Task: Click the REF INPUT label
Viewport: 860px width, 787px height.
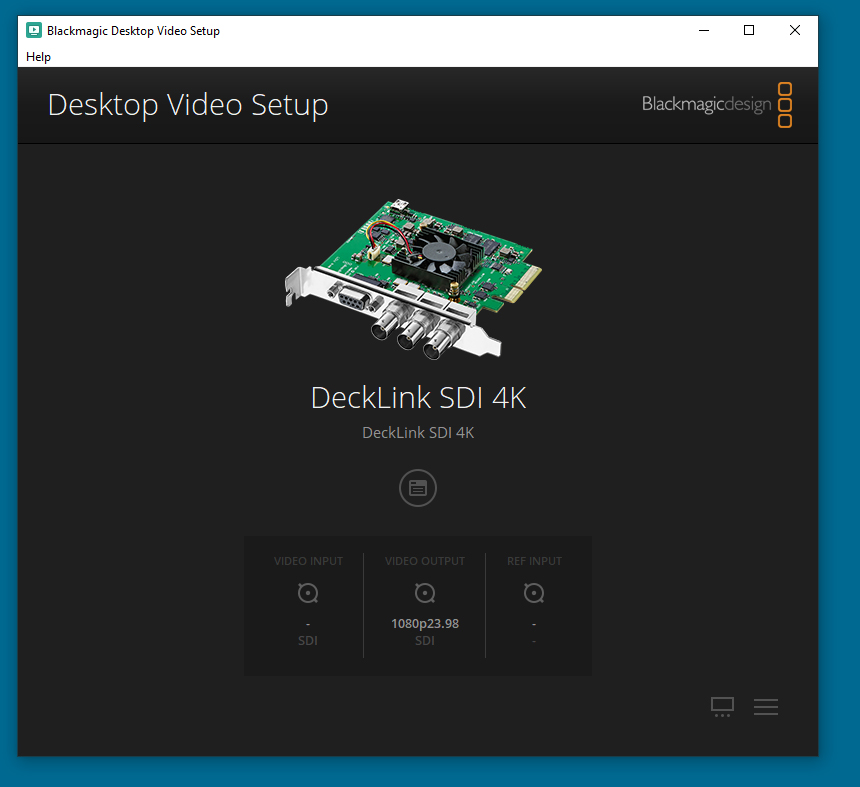Action: pos(534,561)
